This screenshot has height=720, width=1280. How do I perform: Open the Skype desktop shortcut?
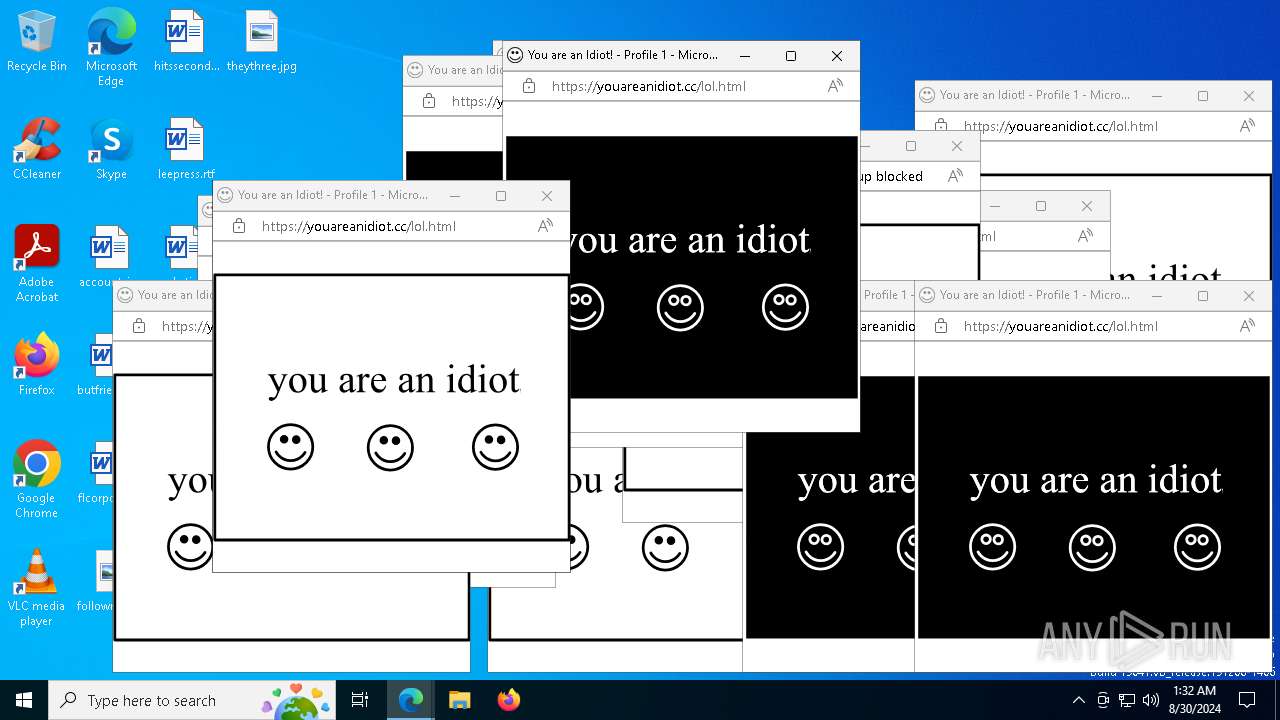point(111,149)
